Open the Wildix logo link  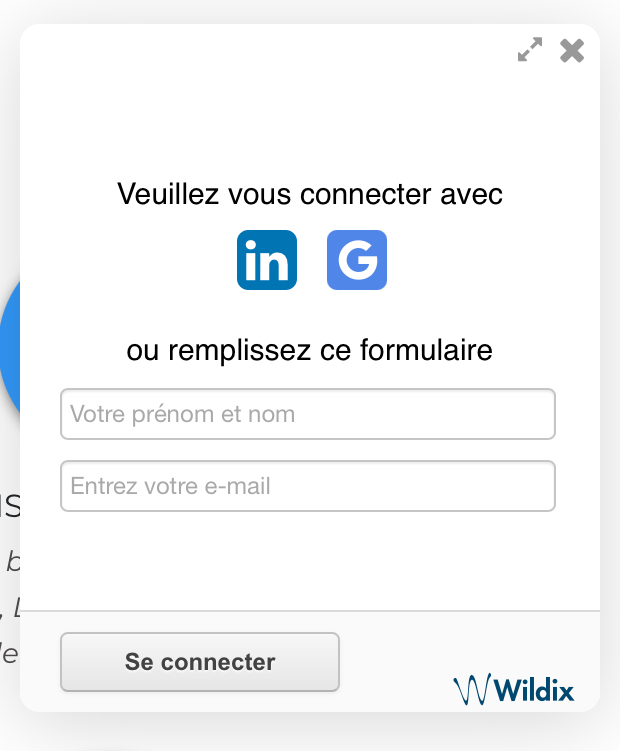(514, 689)
